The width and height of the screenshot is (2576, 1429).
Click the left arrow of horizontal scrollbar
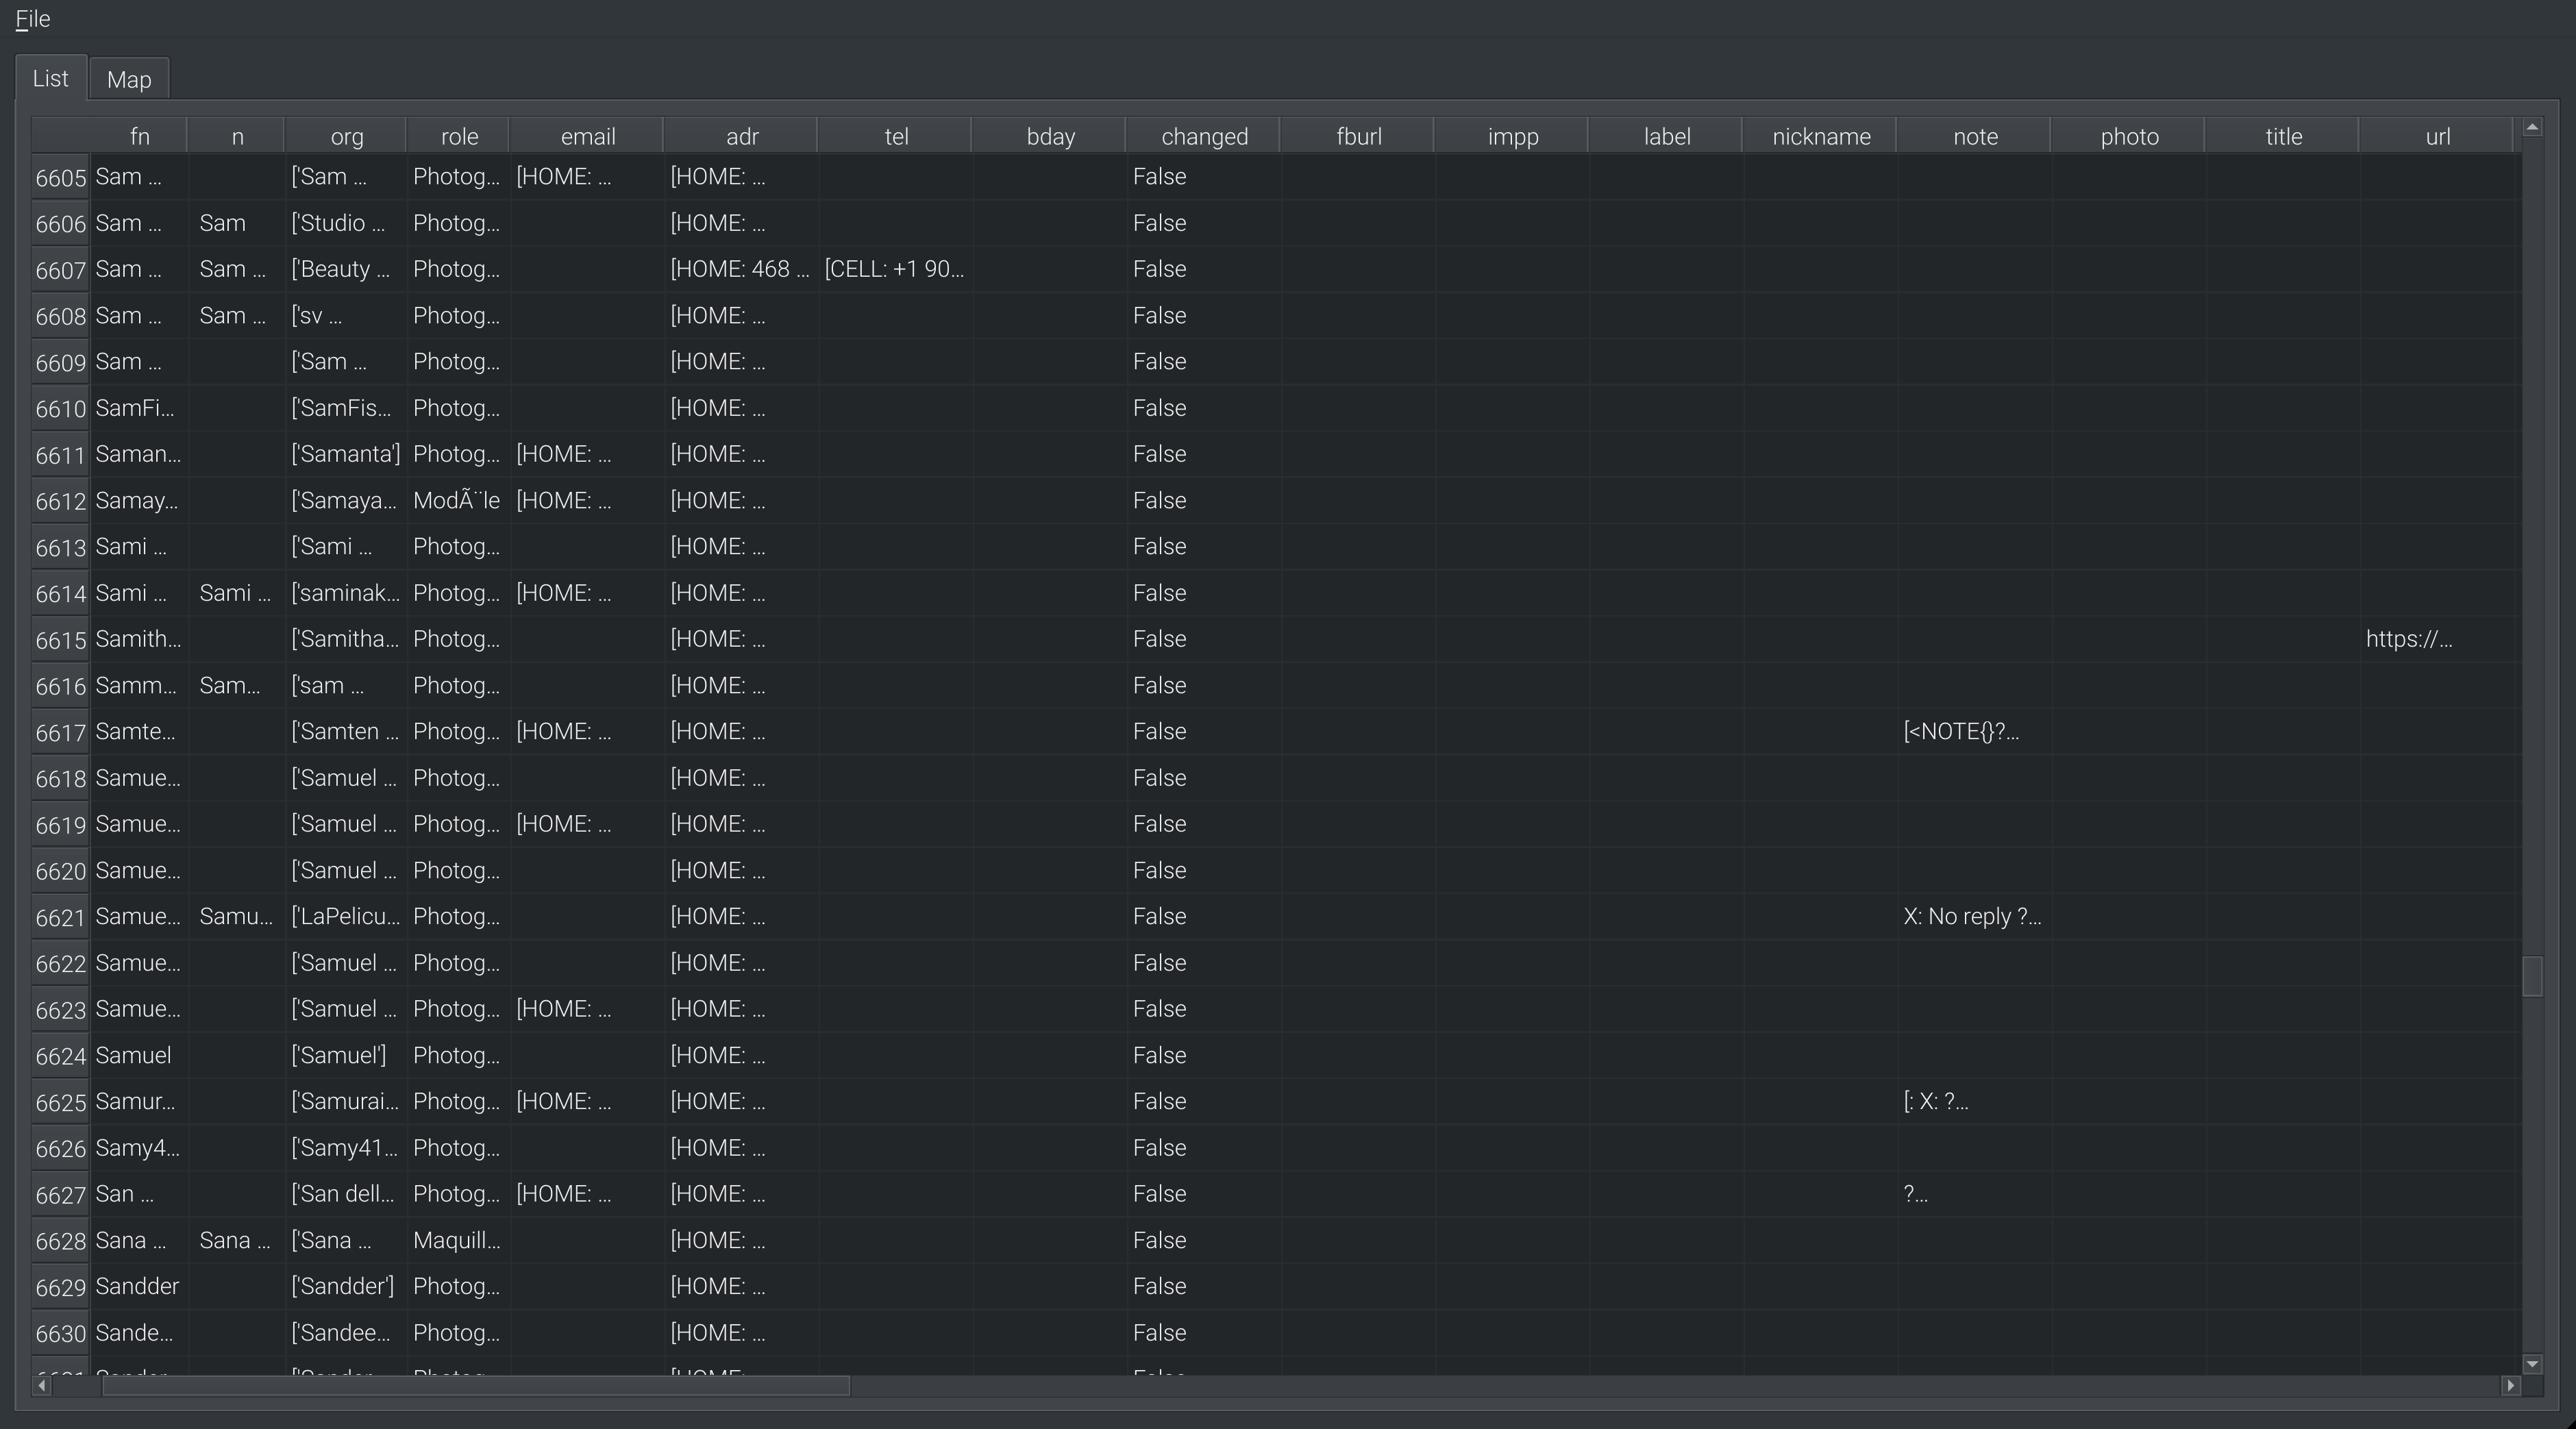tap(42, 1385)
